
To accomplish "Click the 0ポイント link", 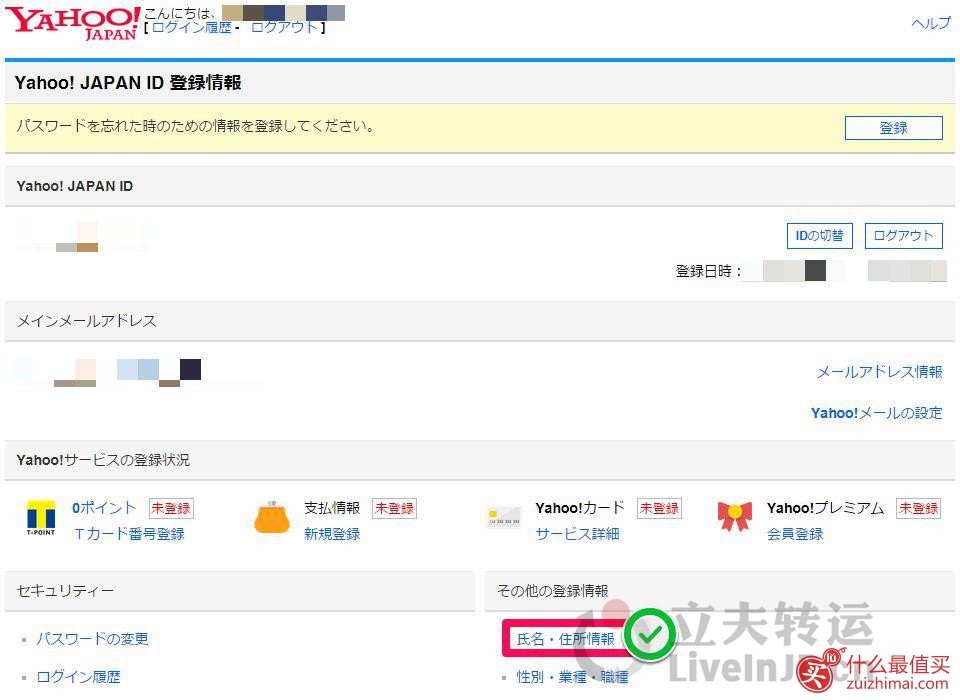I will (104, 508).
